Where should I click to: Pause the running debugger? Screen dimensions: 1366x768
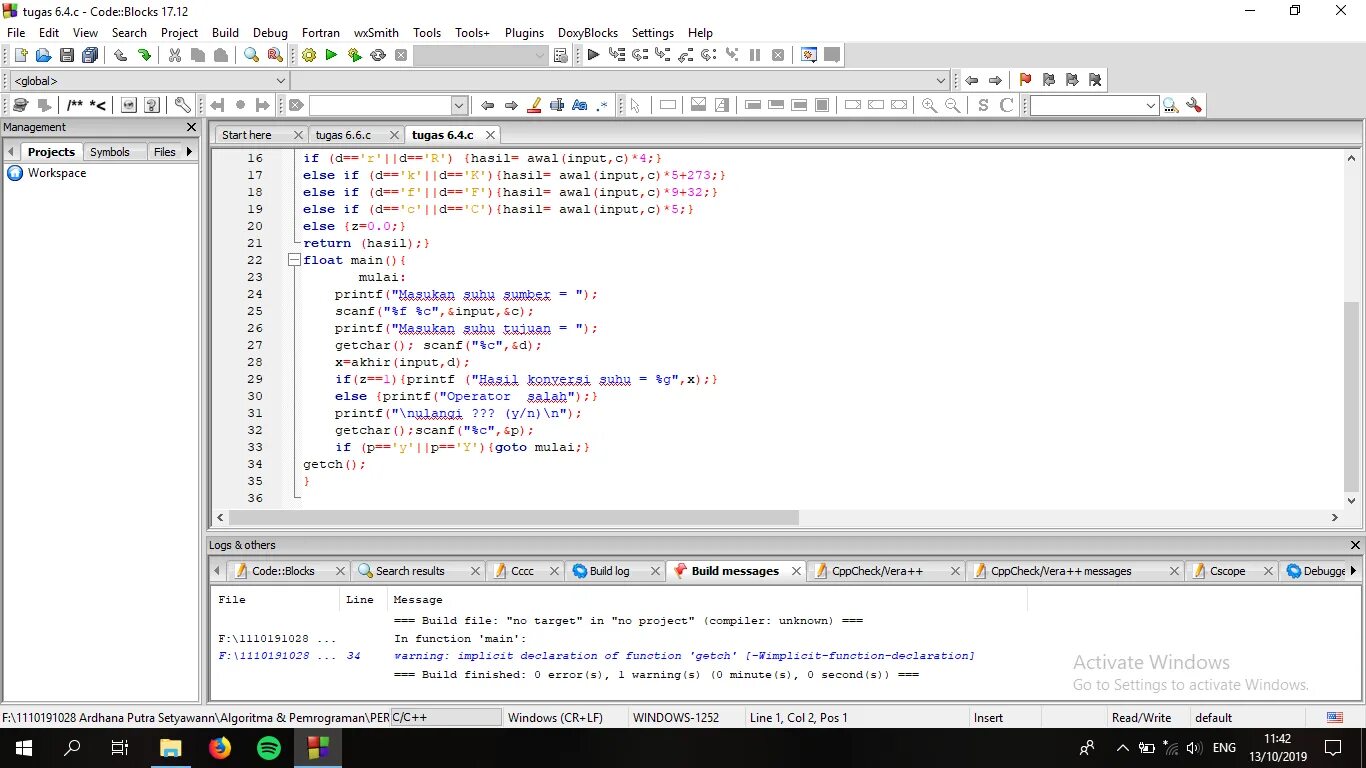pyautogui.click(x=755, y=55)
